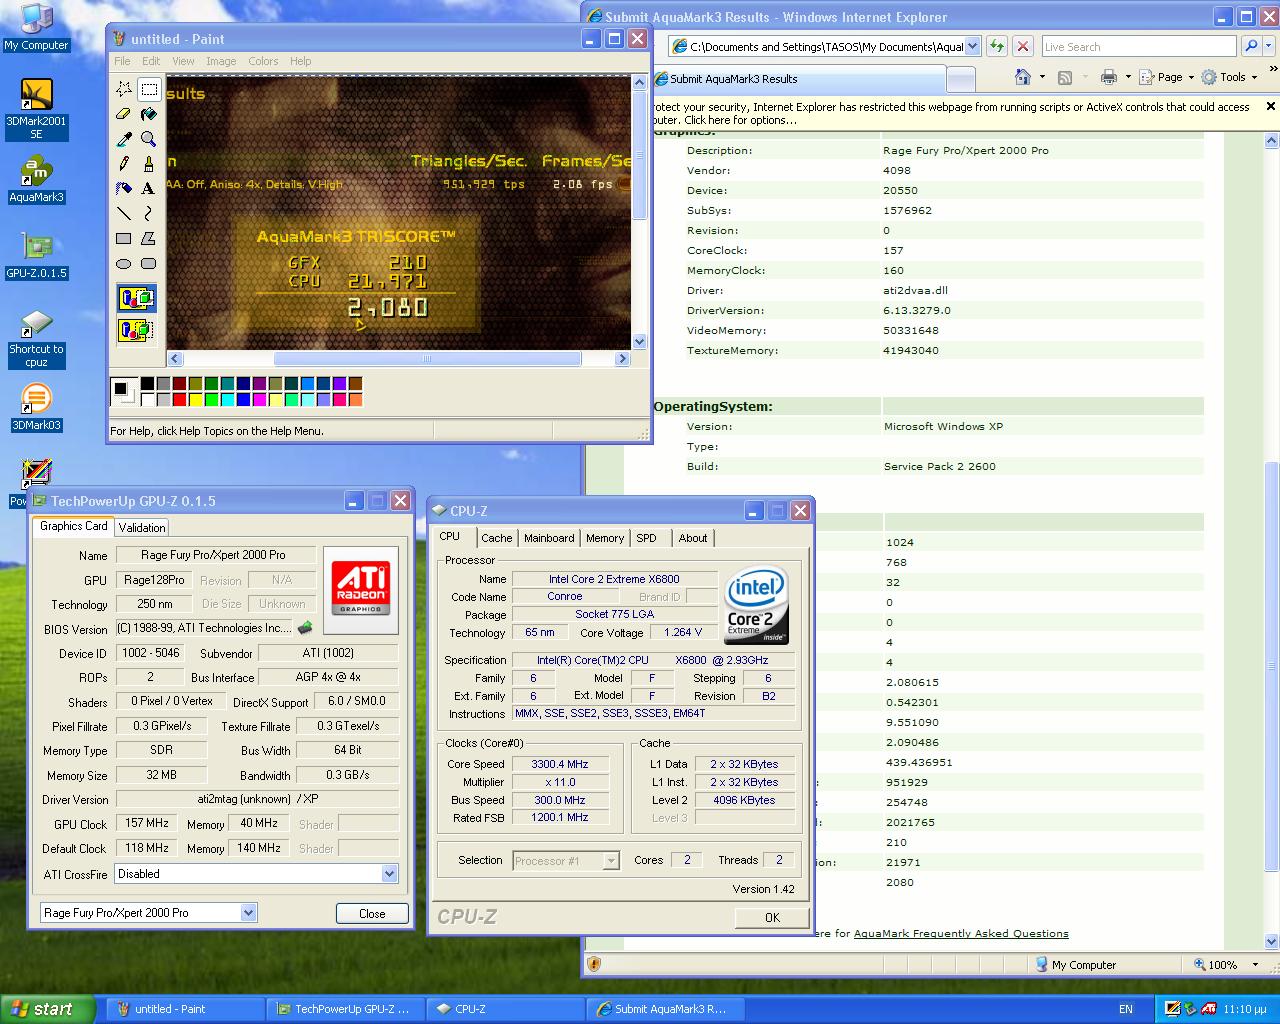Select the GPU-Z.0.1.5 desktop icon
The image size is (1280, 1024).
[36, 255]
